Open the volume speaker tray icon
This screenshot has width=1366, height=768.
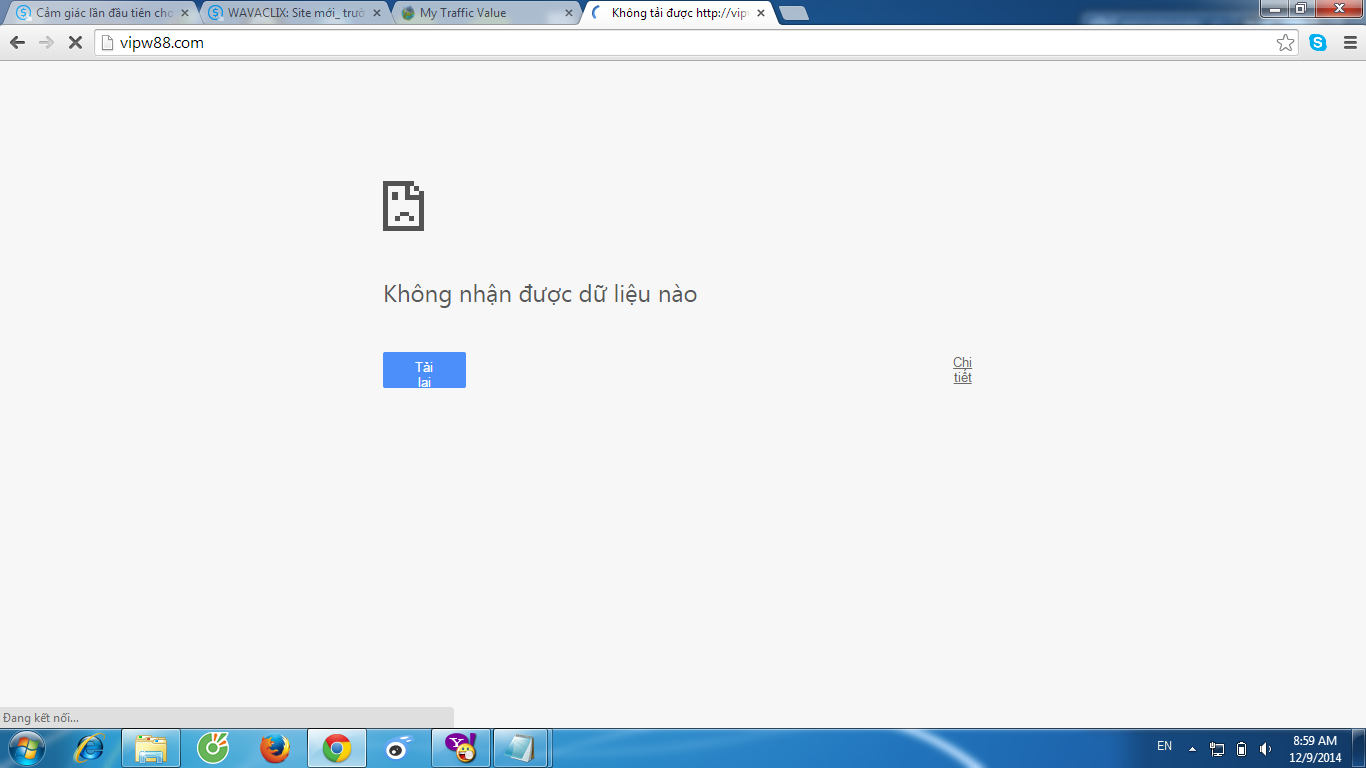pyautogui.click(x=1266, y=748)
